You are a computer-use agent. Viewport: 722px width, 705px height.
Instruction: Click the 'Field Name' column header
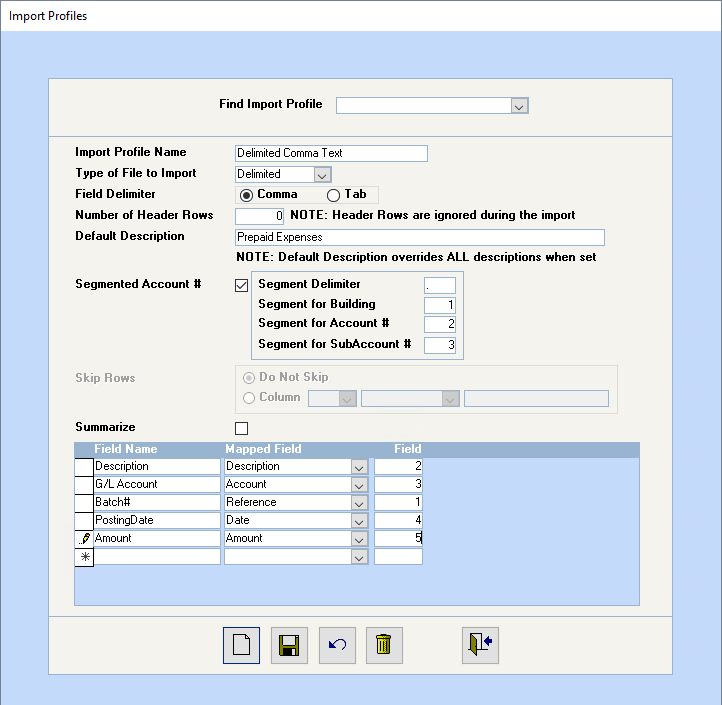point(126,449)
